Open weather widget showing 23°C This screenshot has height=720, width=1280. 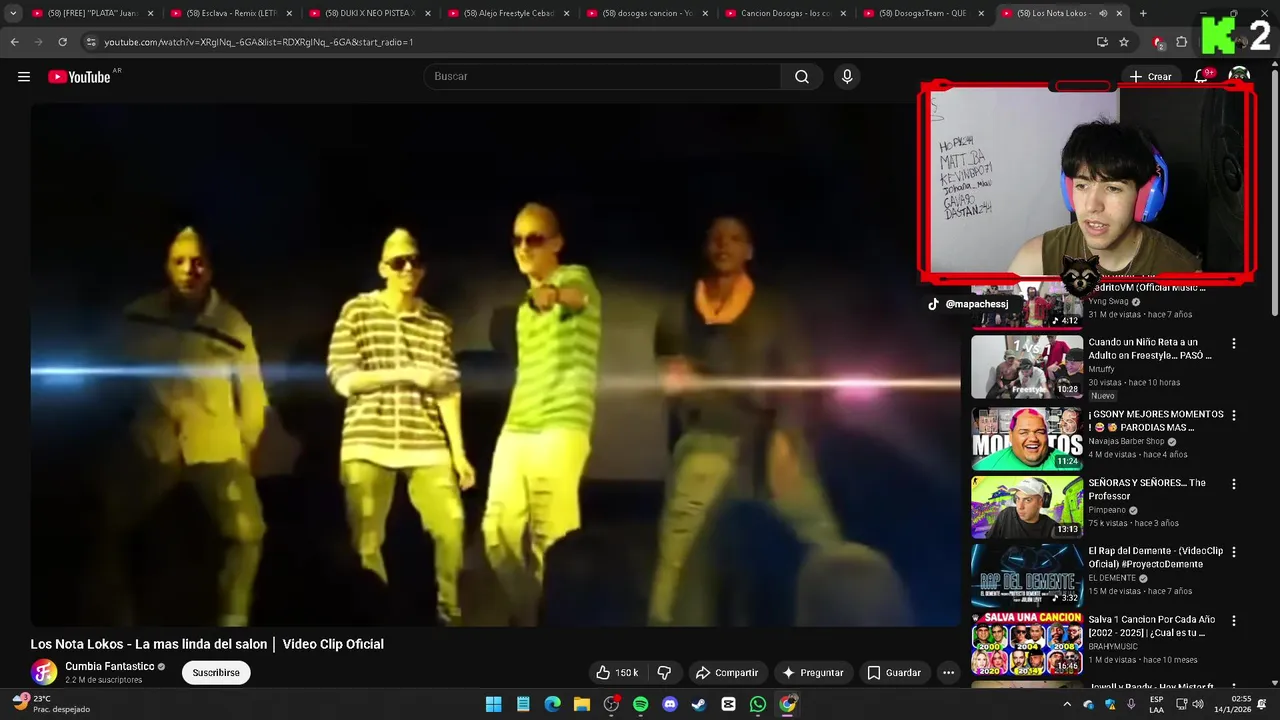[x=50, y=704]
